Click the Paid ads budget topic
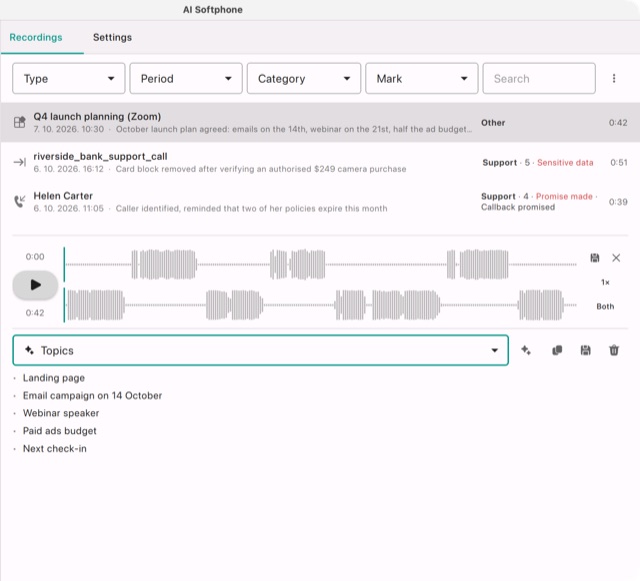 [60, 431]
